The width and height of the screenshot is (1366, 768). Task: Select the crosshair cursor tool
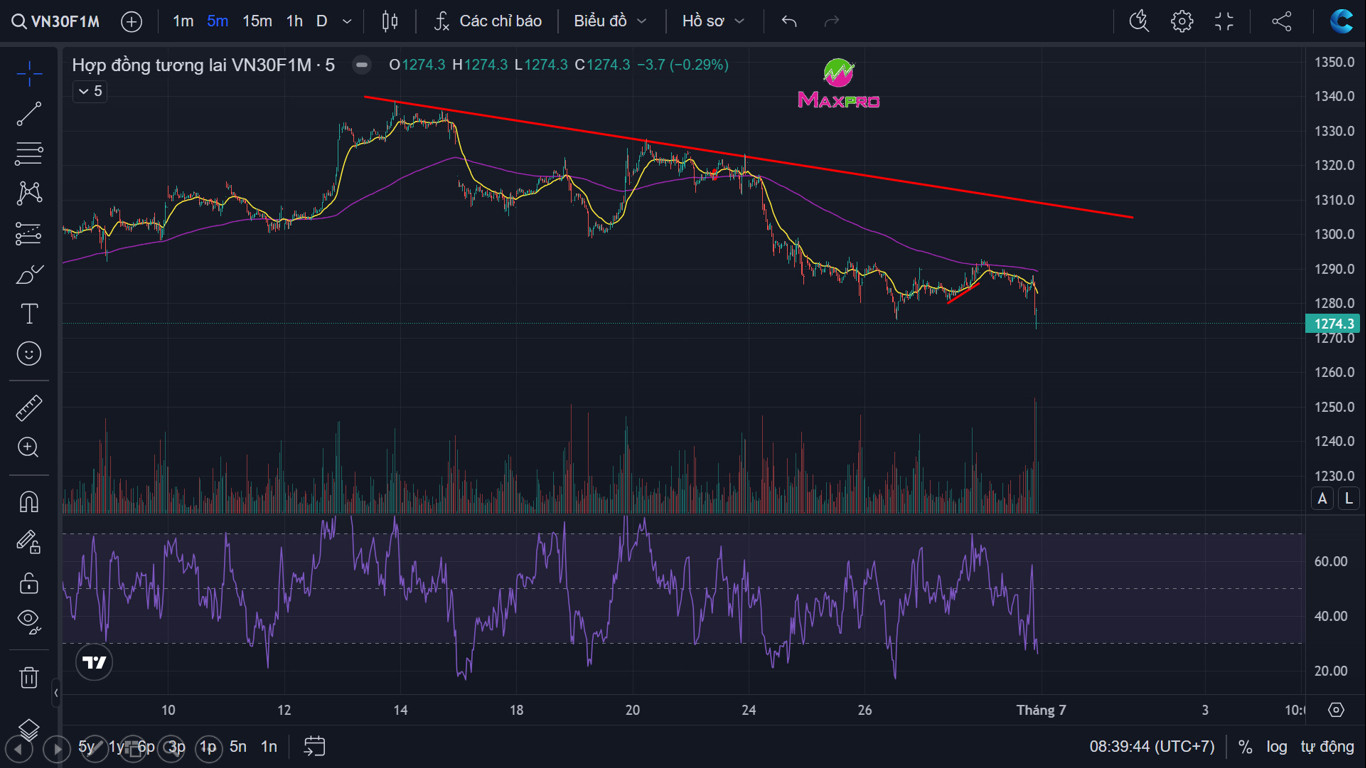[29, 72]
